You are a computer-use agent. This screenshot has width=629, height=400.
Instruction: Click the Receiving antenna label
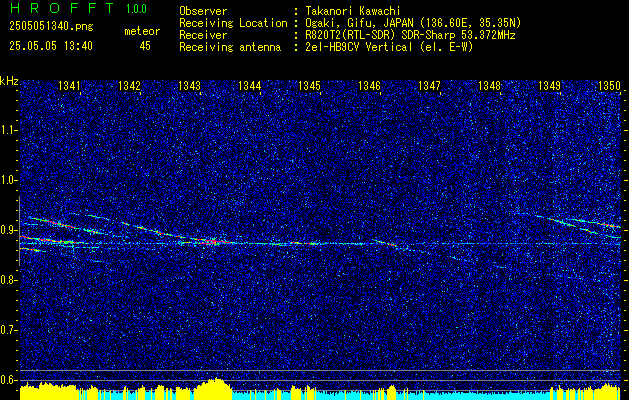230,47
